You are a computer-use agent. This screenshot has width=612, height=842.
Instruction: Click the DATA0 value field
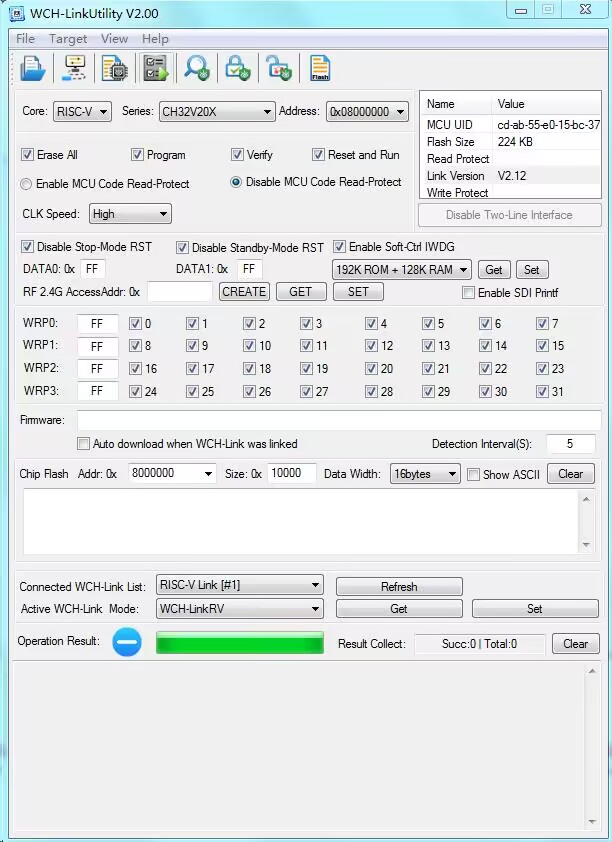[92, 268]
